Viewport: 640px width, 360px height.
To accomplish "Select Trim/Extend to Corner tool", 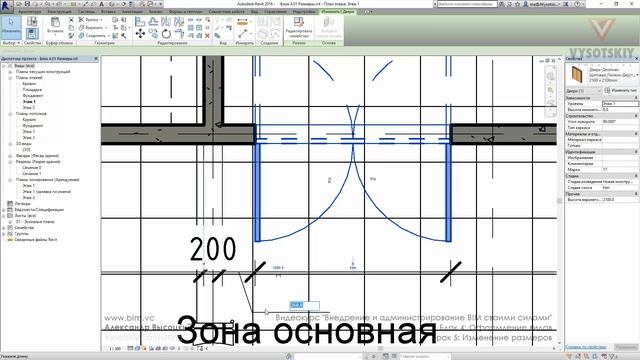I will pyautogui.click(x=179, y=33).
